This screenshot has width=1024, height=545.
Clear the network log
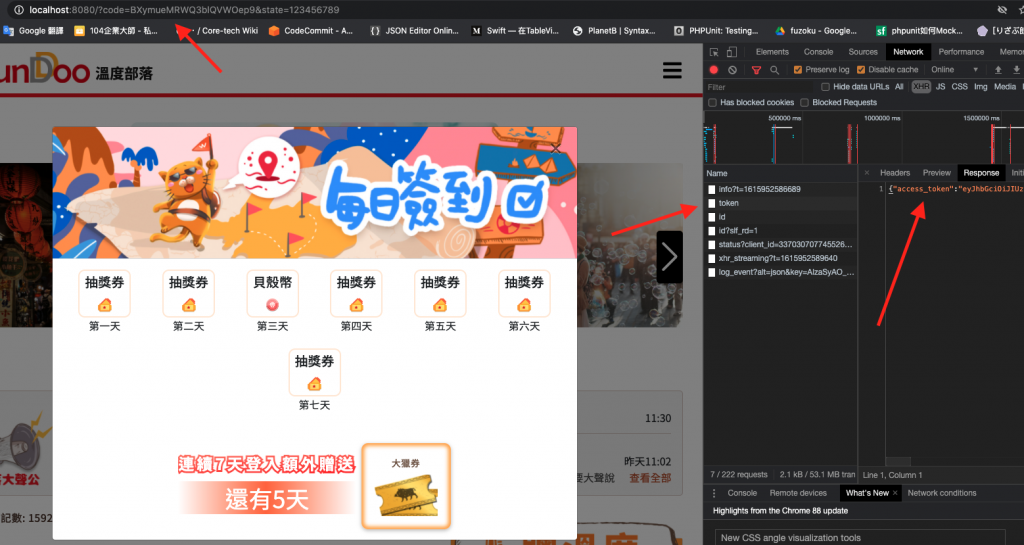[x=732, y=70]
